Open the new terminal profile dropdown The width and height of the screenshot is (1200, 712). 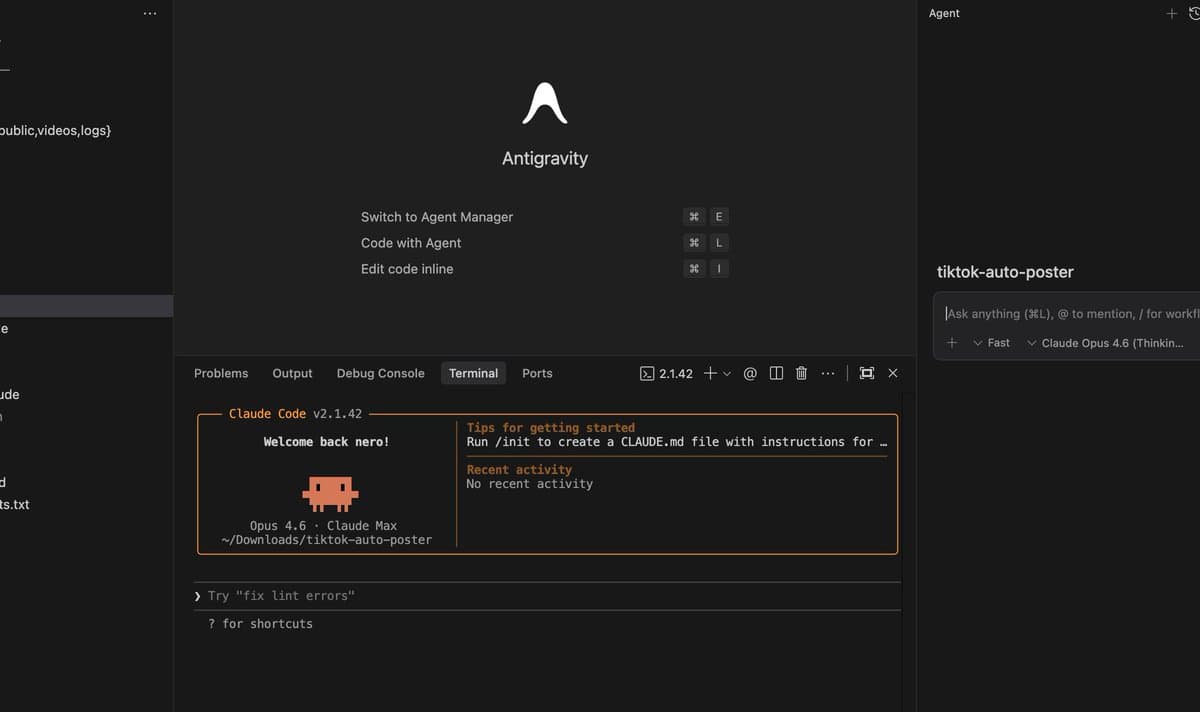727,373
